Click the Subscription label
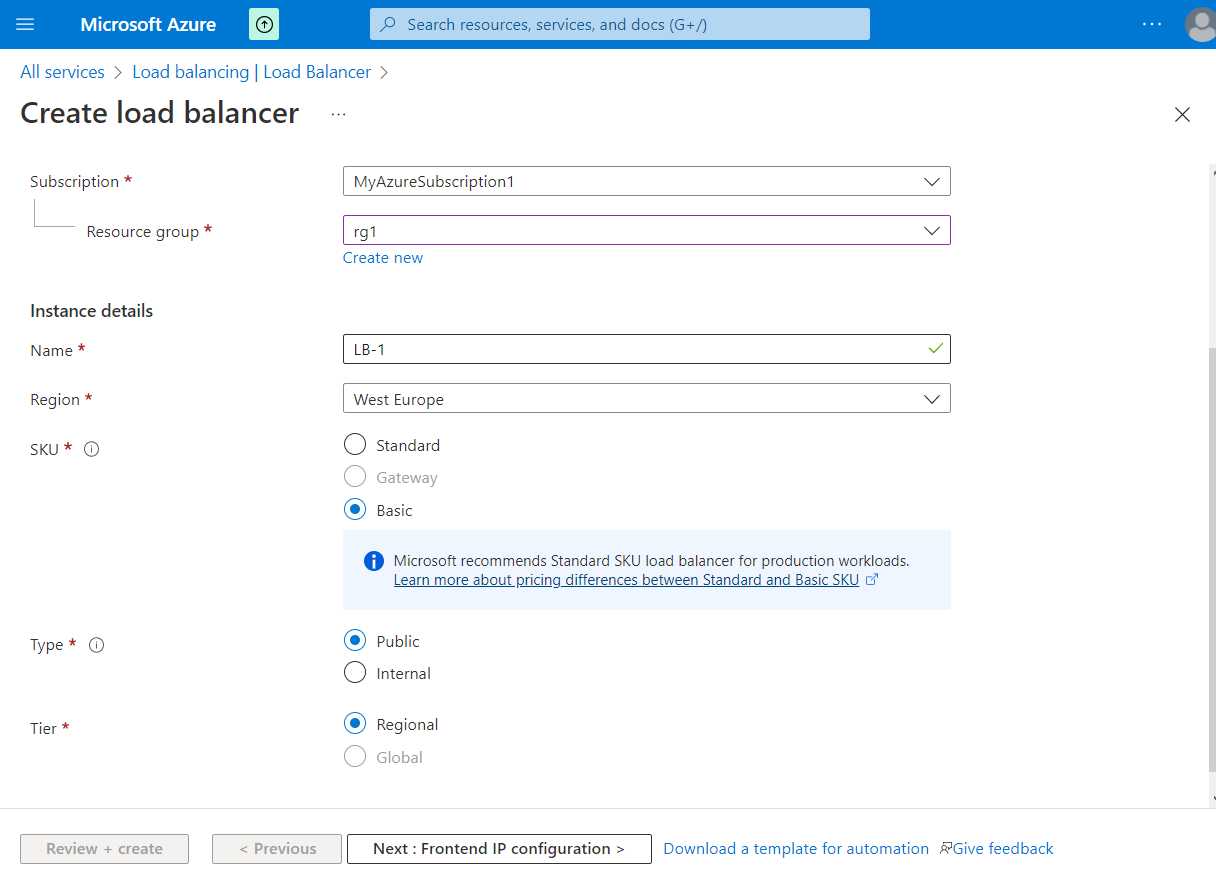 [75, 182]
